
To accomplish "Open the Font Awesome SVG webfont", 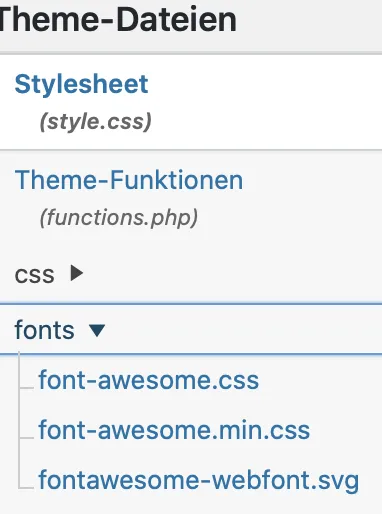I will click(199, 481).
